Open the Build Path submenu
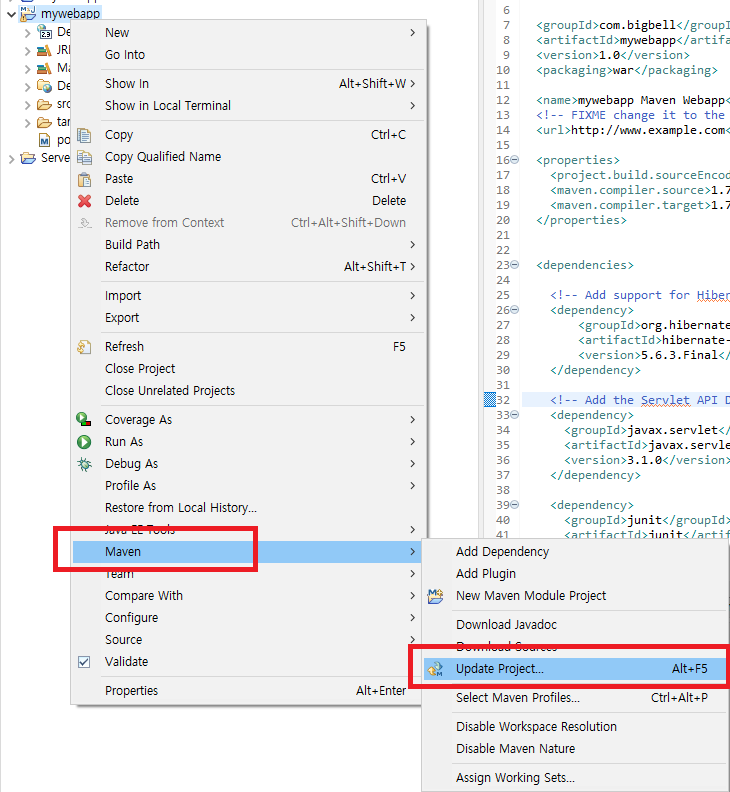 pos(248,245)
